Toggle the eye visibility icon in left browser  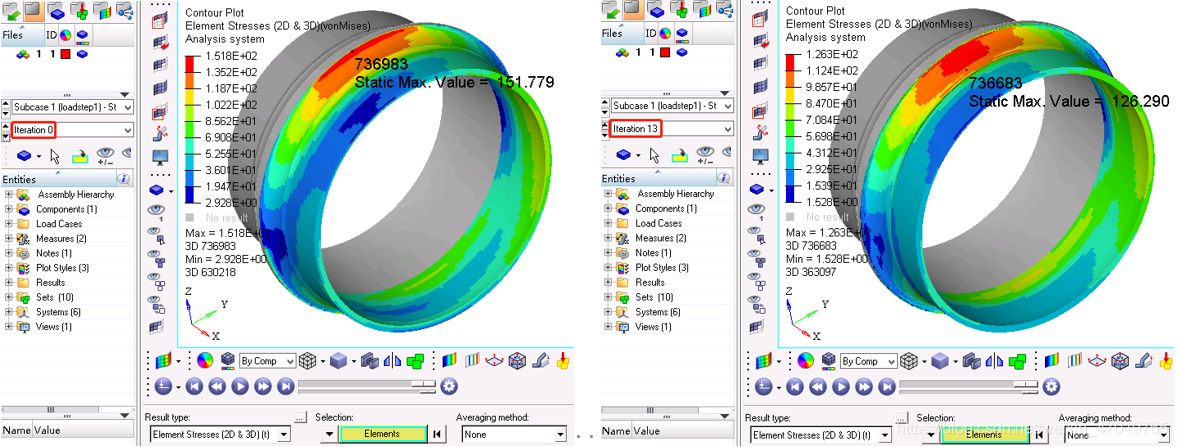click(x=106, y=155)
